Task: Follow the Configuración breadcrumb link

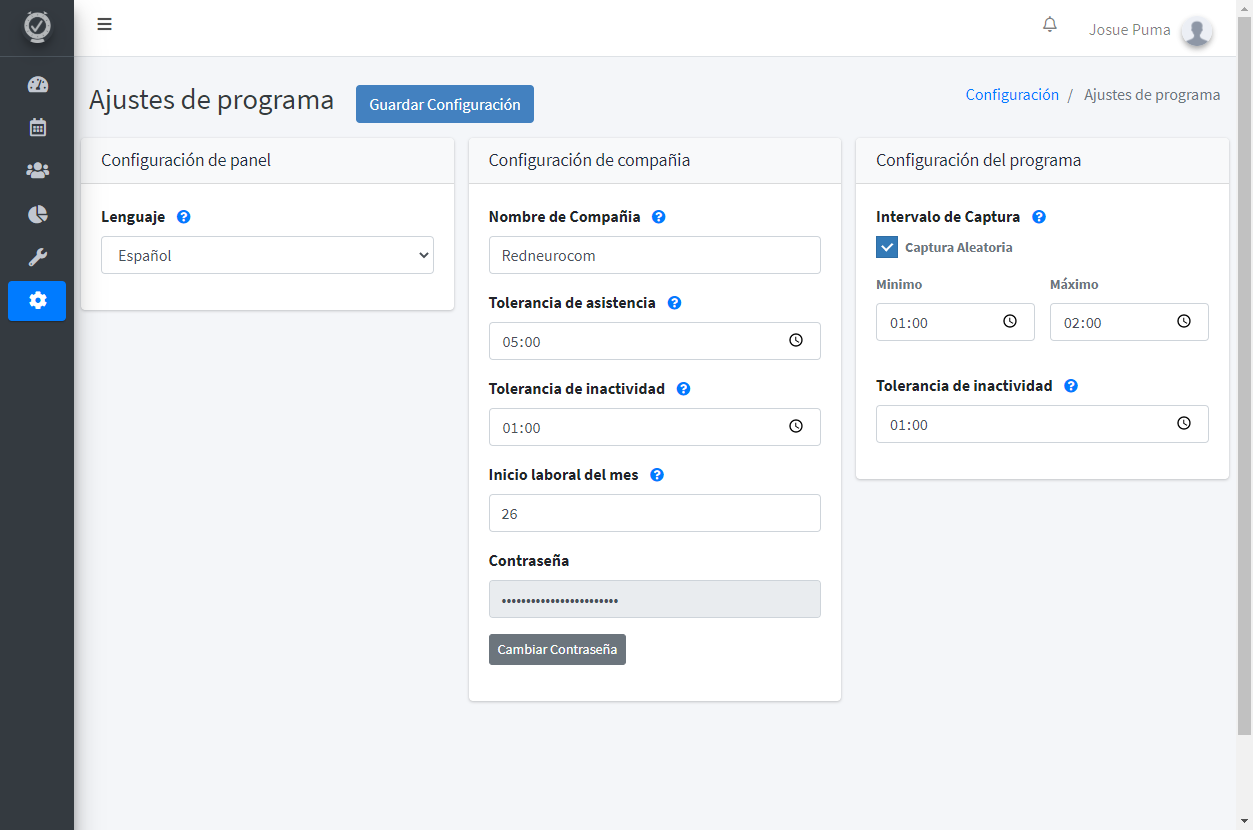Action: [x=1012, y=95]
